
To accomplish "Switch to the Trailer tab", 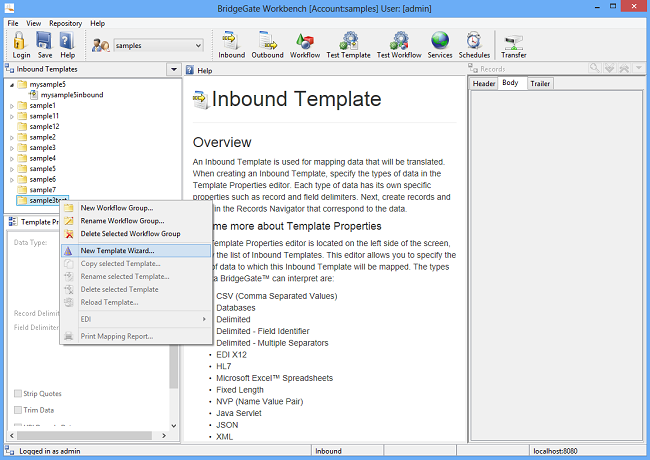I will pyautogui.click(x=540, y=84).
